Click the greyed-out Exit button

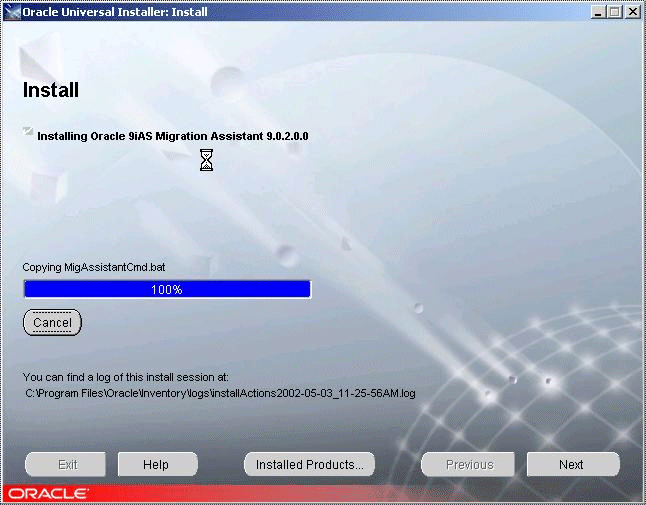point(65,464)
